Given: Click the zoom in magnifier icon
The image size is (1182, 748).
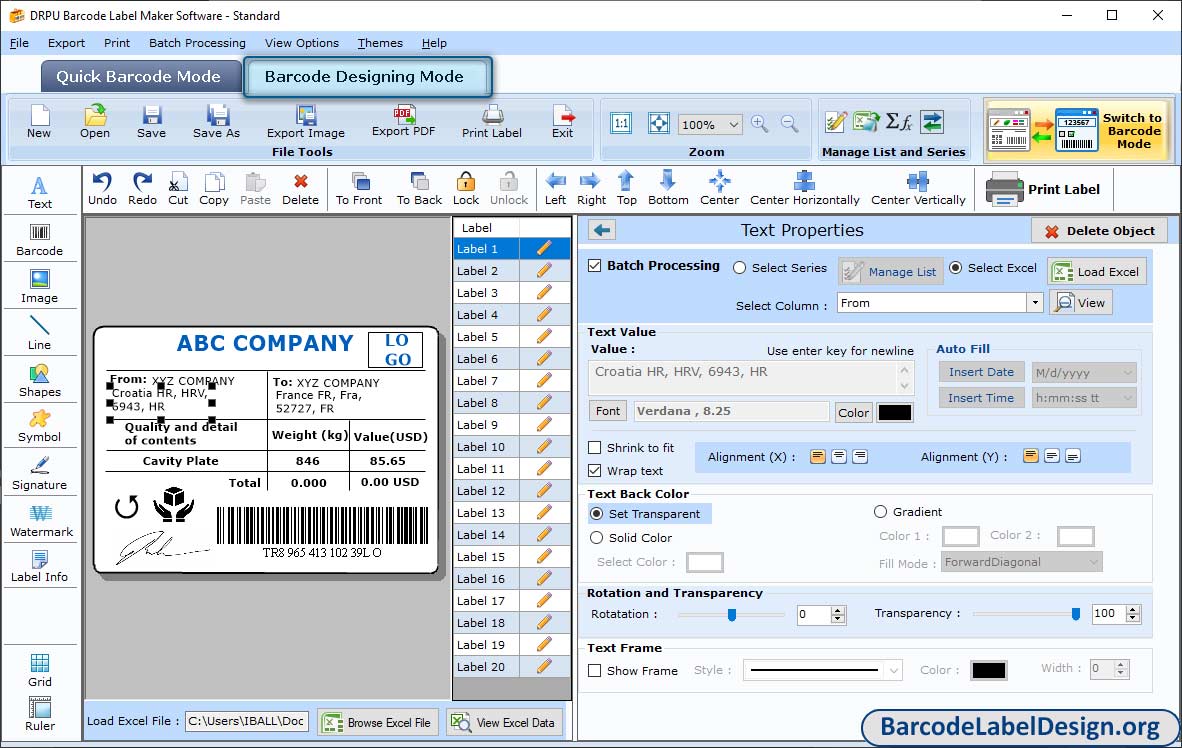Looking at the screenshot, I should tap(760, 124).
